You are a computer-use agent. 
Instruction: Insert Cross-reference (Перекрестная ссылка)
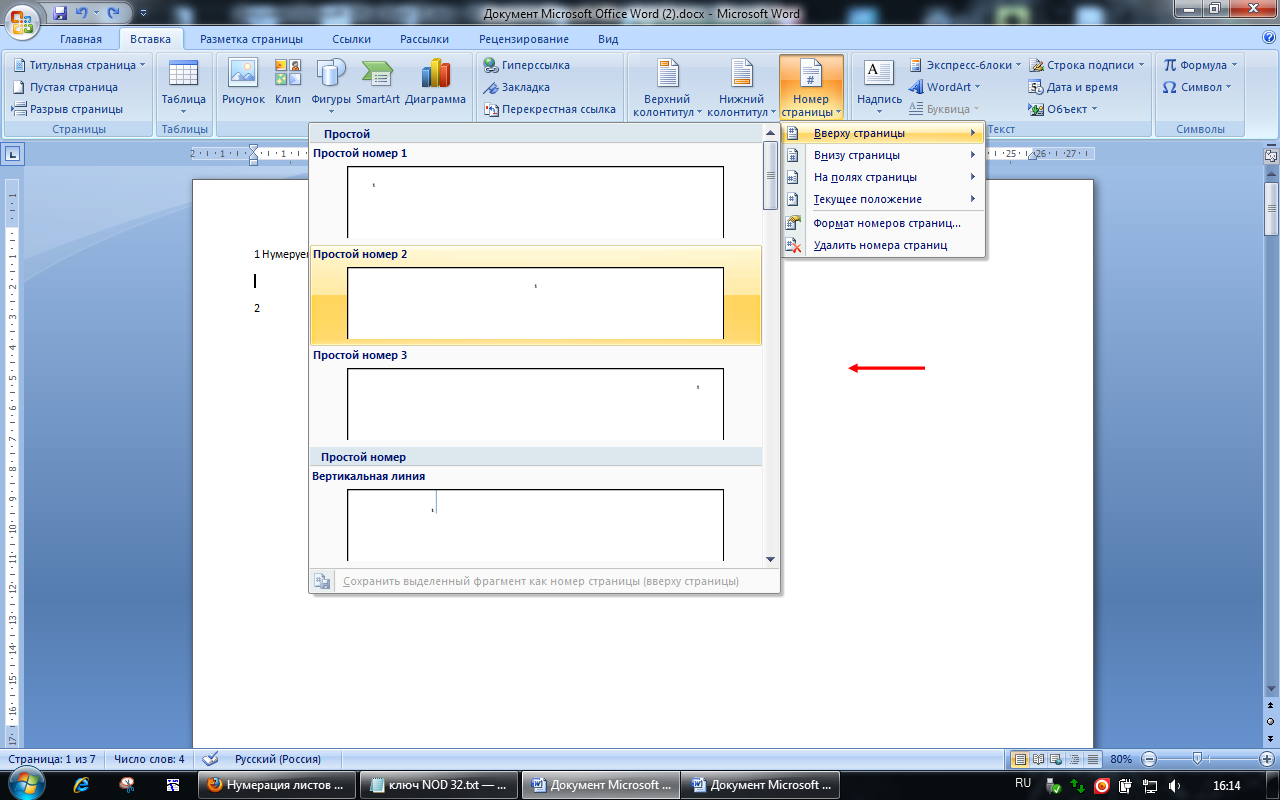(x=549, y=109)
